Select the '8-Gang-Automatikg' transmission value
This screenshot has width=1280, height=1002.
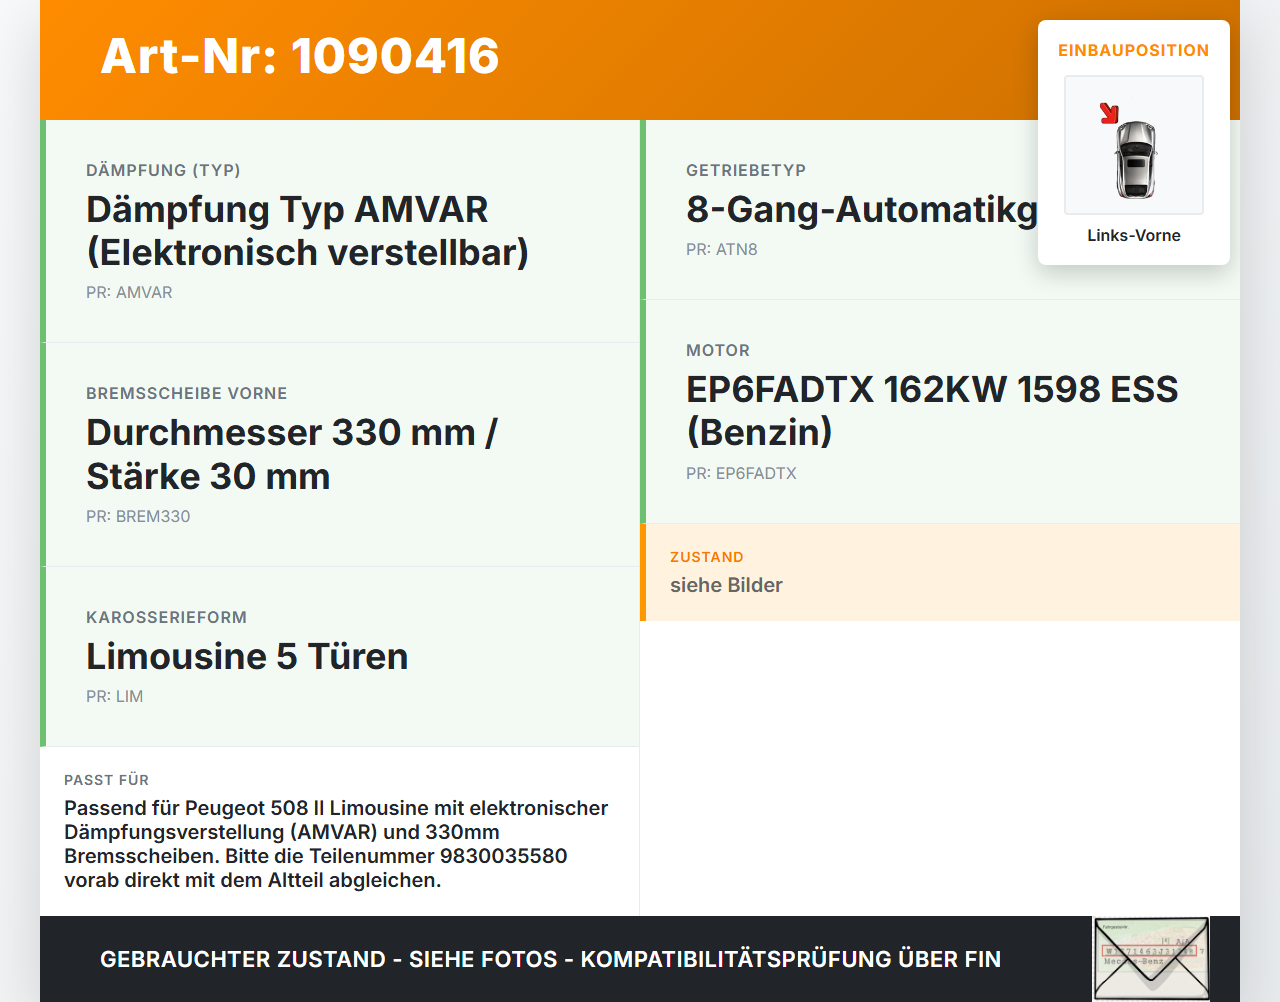[x=862, y=209]
